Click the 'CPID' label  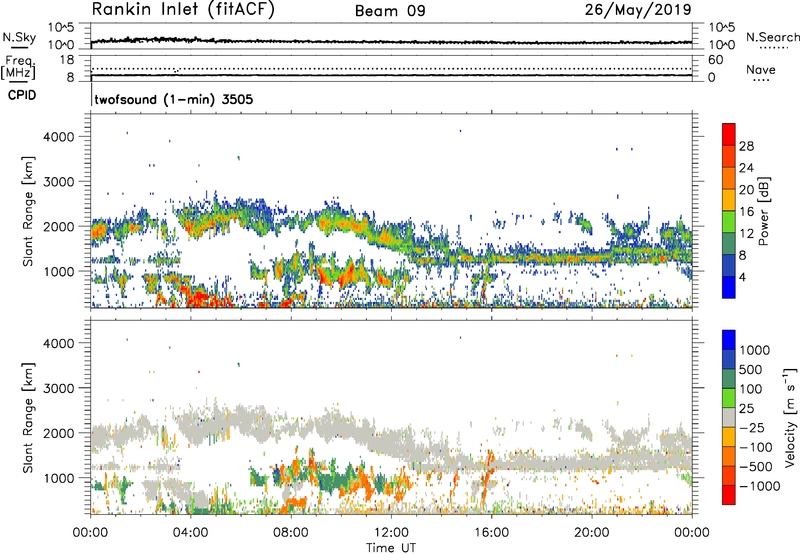tap(22, 95)
